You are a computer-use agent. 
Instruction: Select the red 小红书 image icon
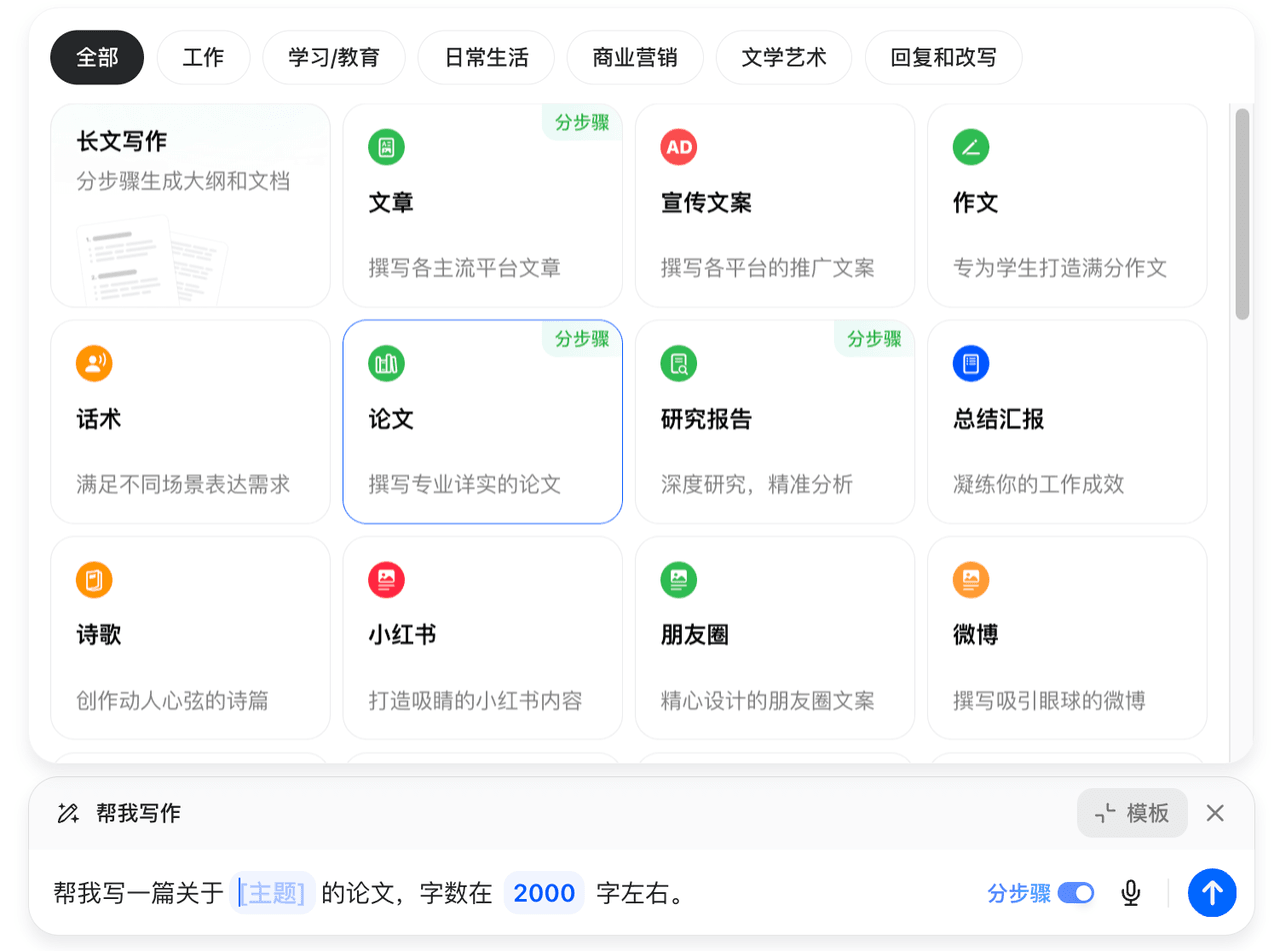[386, 580]
